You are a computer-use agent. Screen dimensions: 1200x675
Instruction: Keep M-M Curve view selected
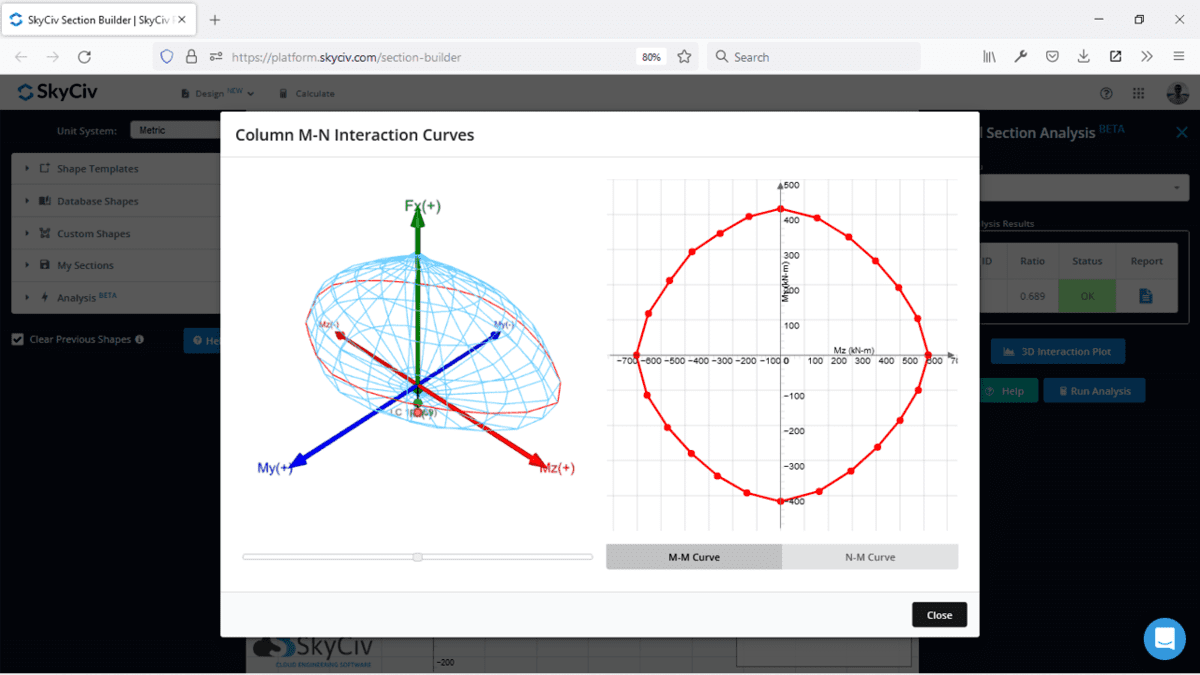693,557
